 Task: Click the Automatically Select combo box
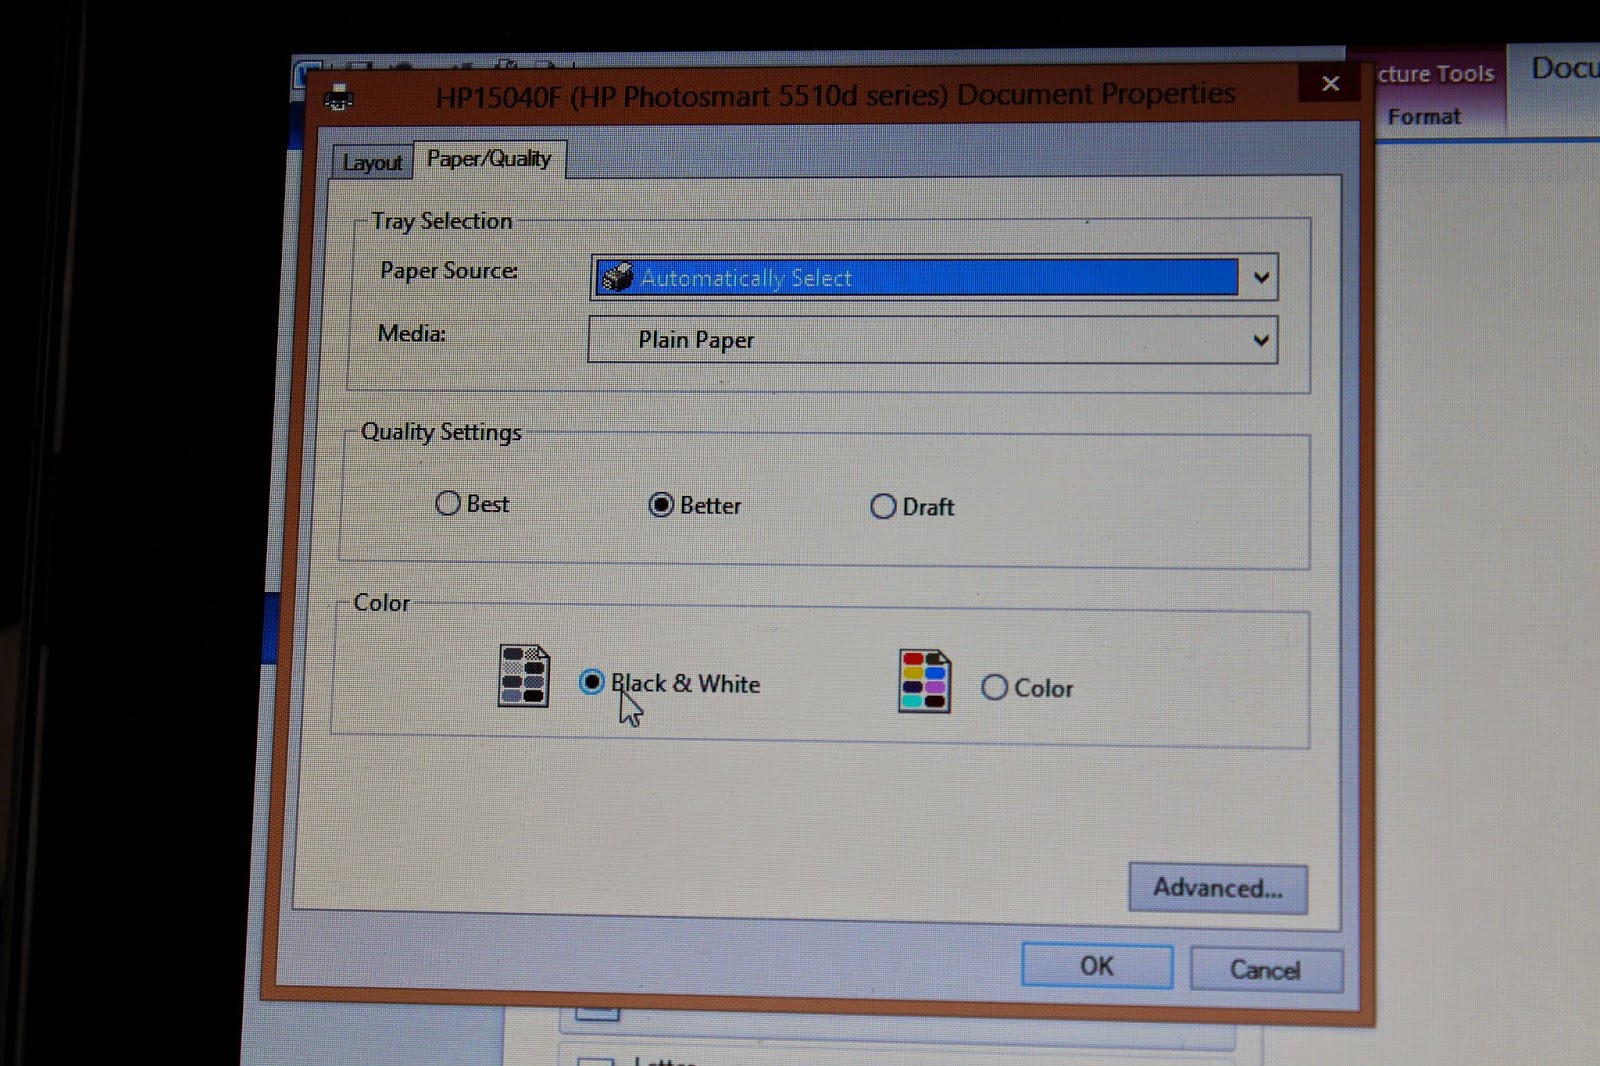coord(934,277)
